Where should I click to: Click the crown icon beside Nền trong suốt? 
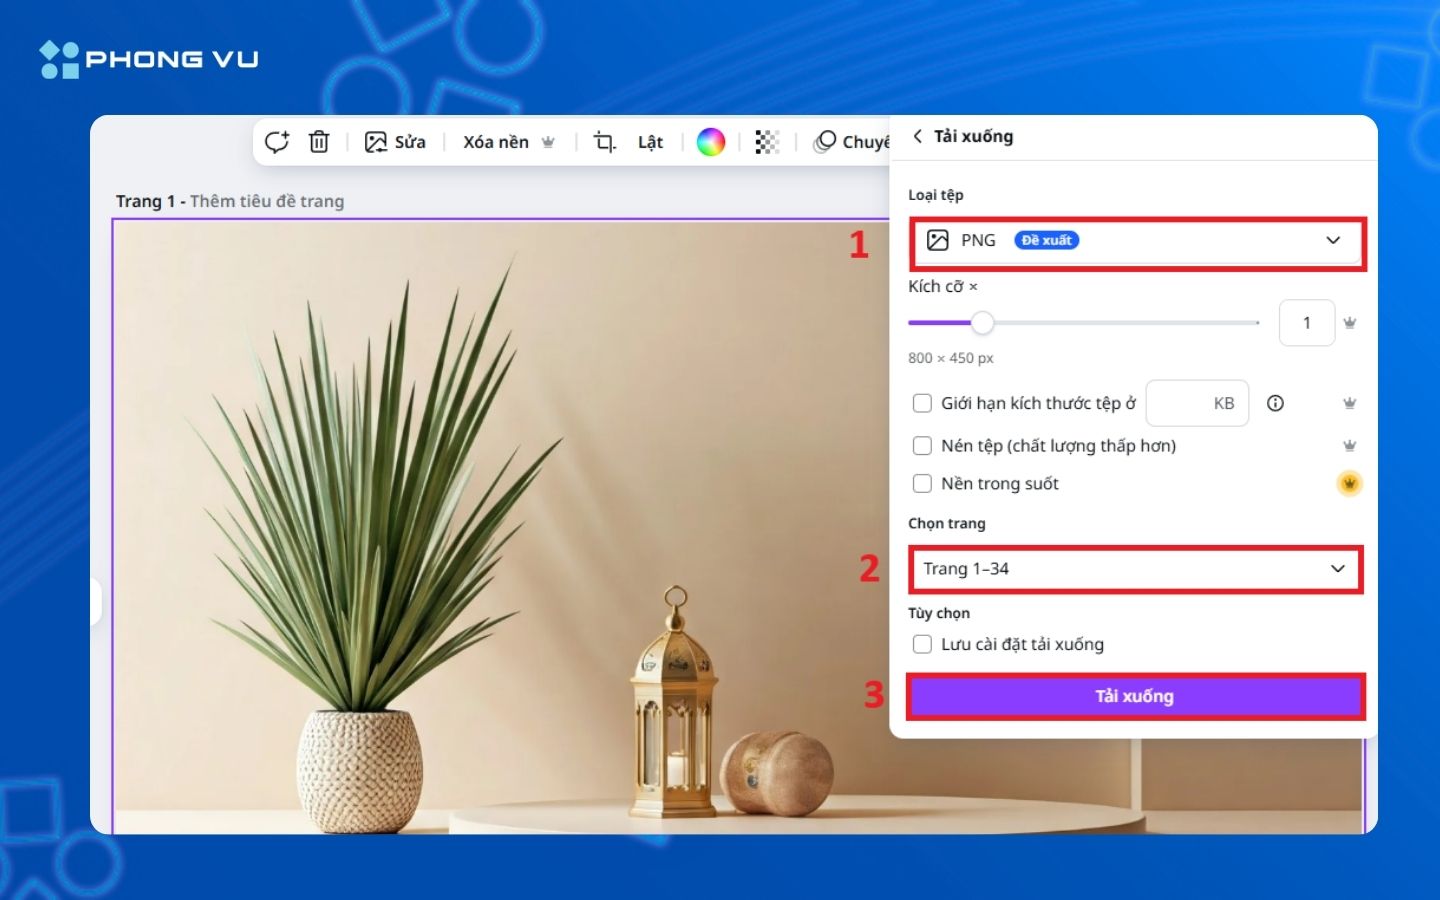tap(1348, 483)
